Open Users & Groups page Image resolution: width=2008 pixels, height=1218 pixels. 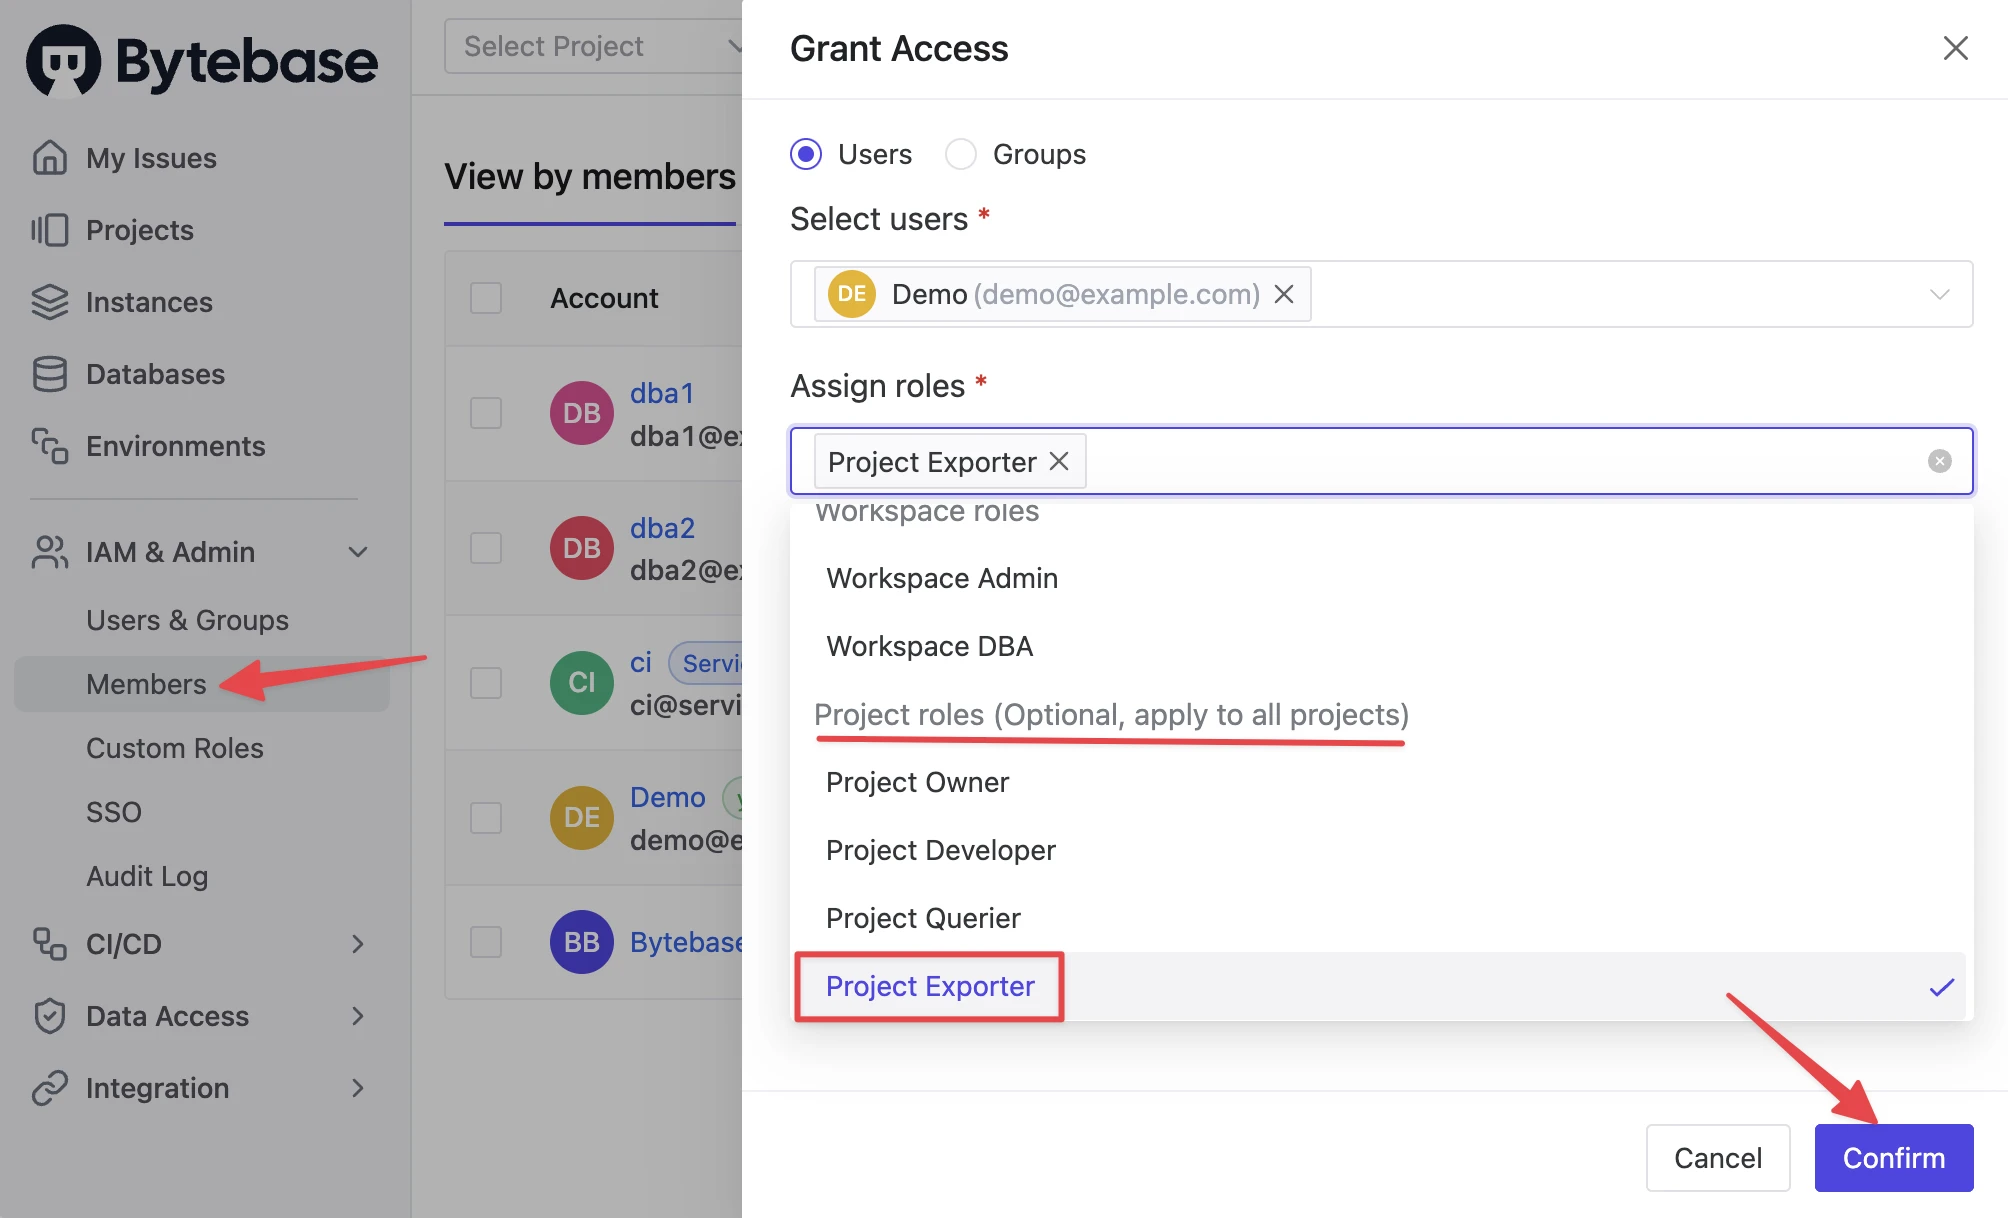(187, 620)
